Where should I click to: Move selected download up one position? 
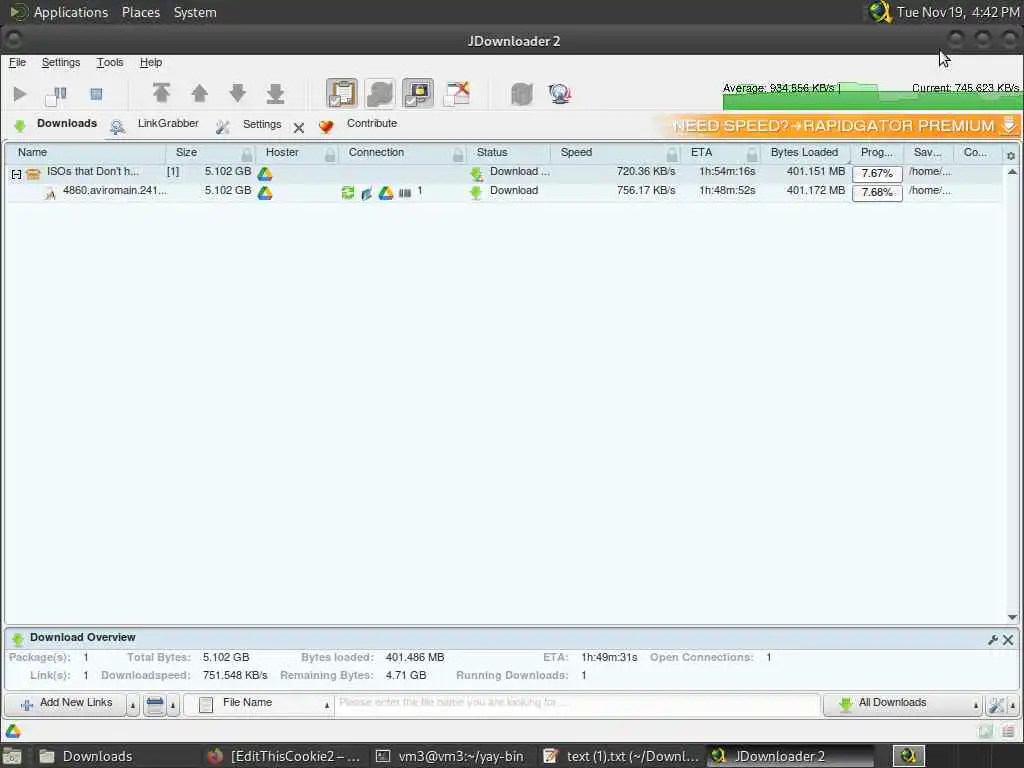pyautogui.click(x=199, y=93)
